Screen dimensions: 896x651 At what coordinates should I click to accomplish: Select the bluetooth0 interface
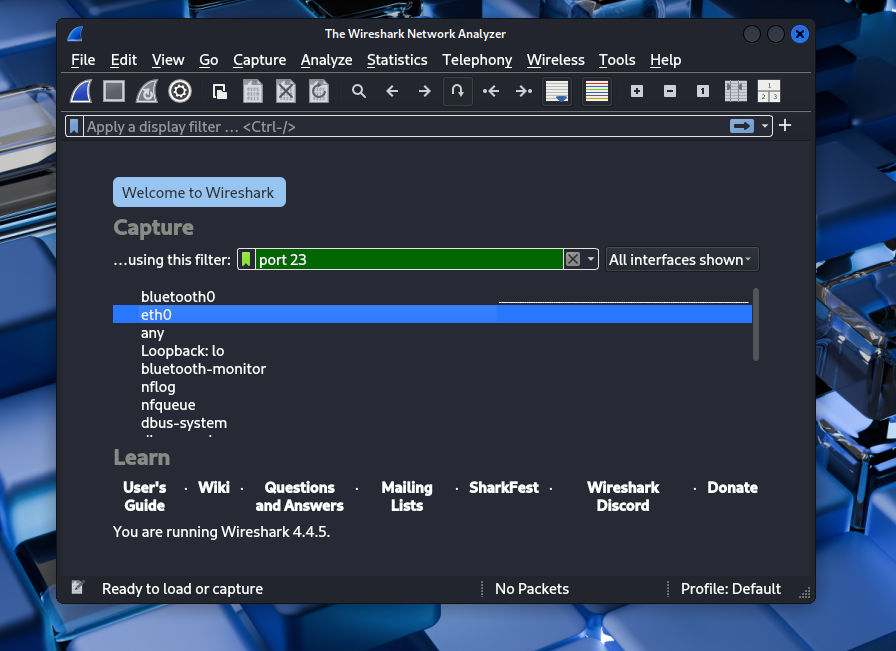[x=178, y=297]
